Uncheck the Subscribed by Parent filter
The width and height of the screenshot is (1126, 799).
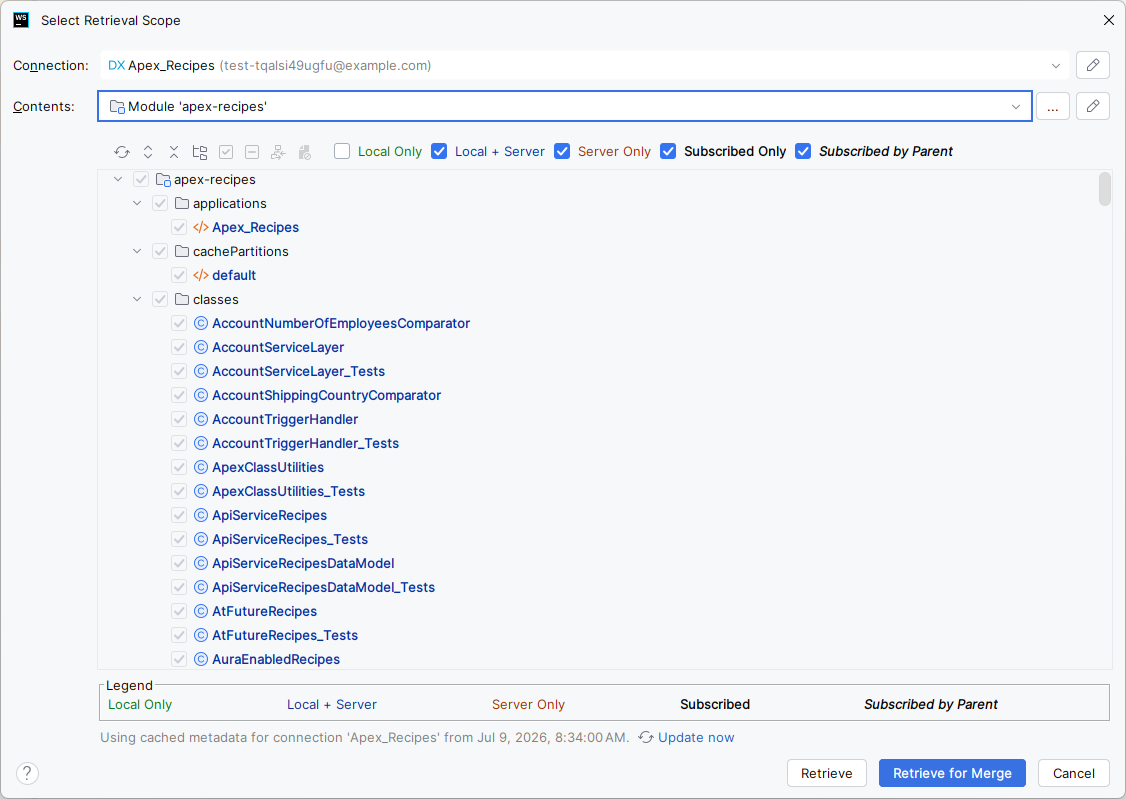pyautogui.click(x=804, y=151)
